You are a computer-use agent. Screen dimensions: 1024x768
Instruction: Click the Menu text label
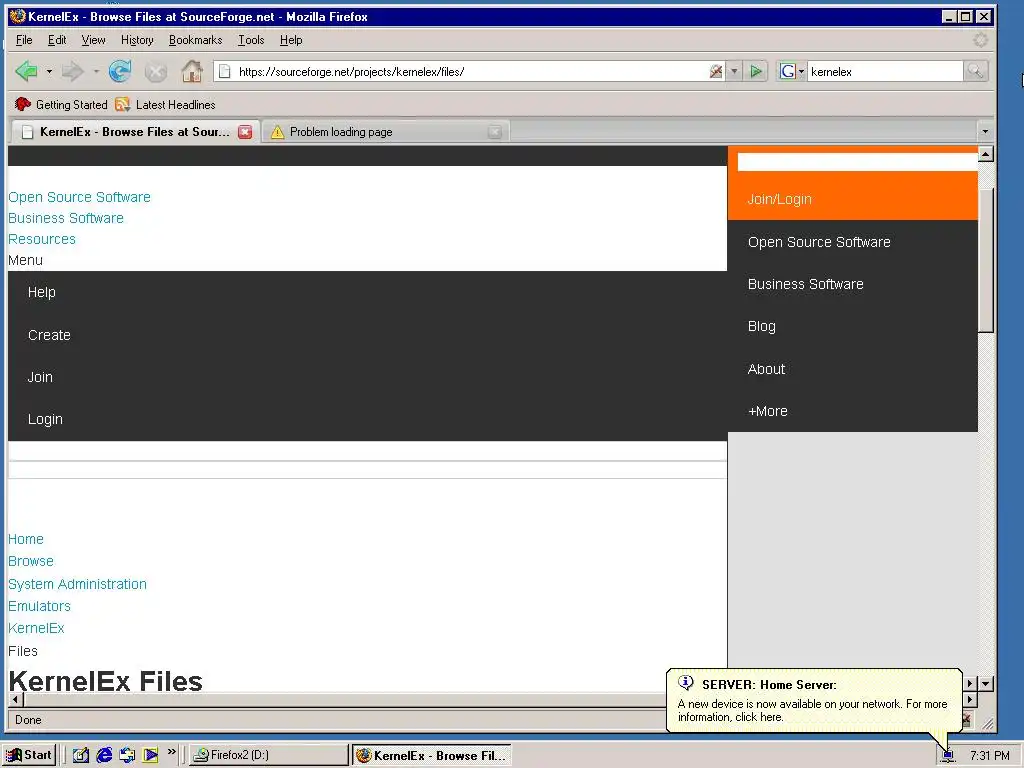point(25,260)
